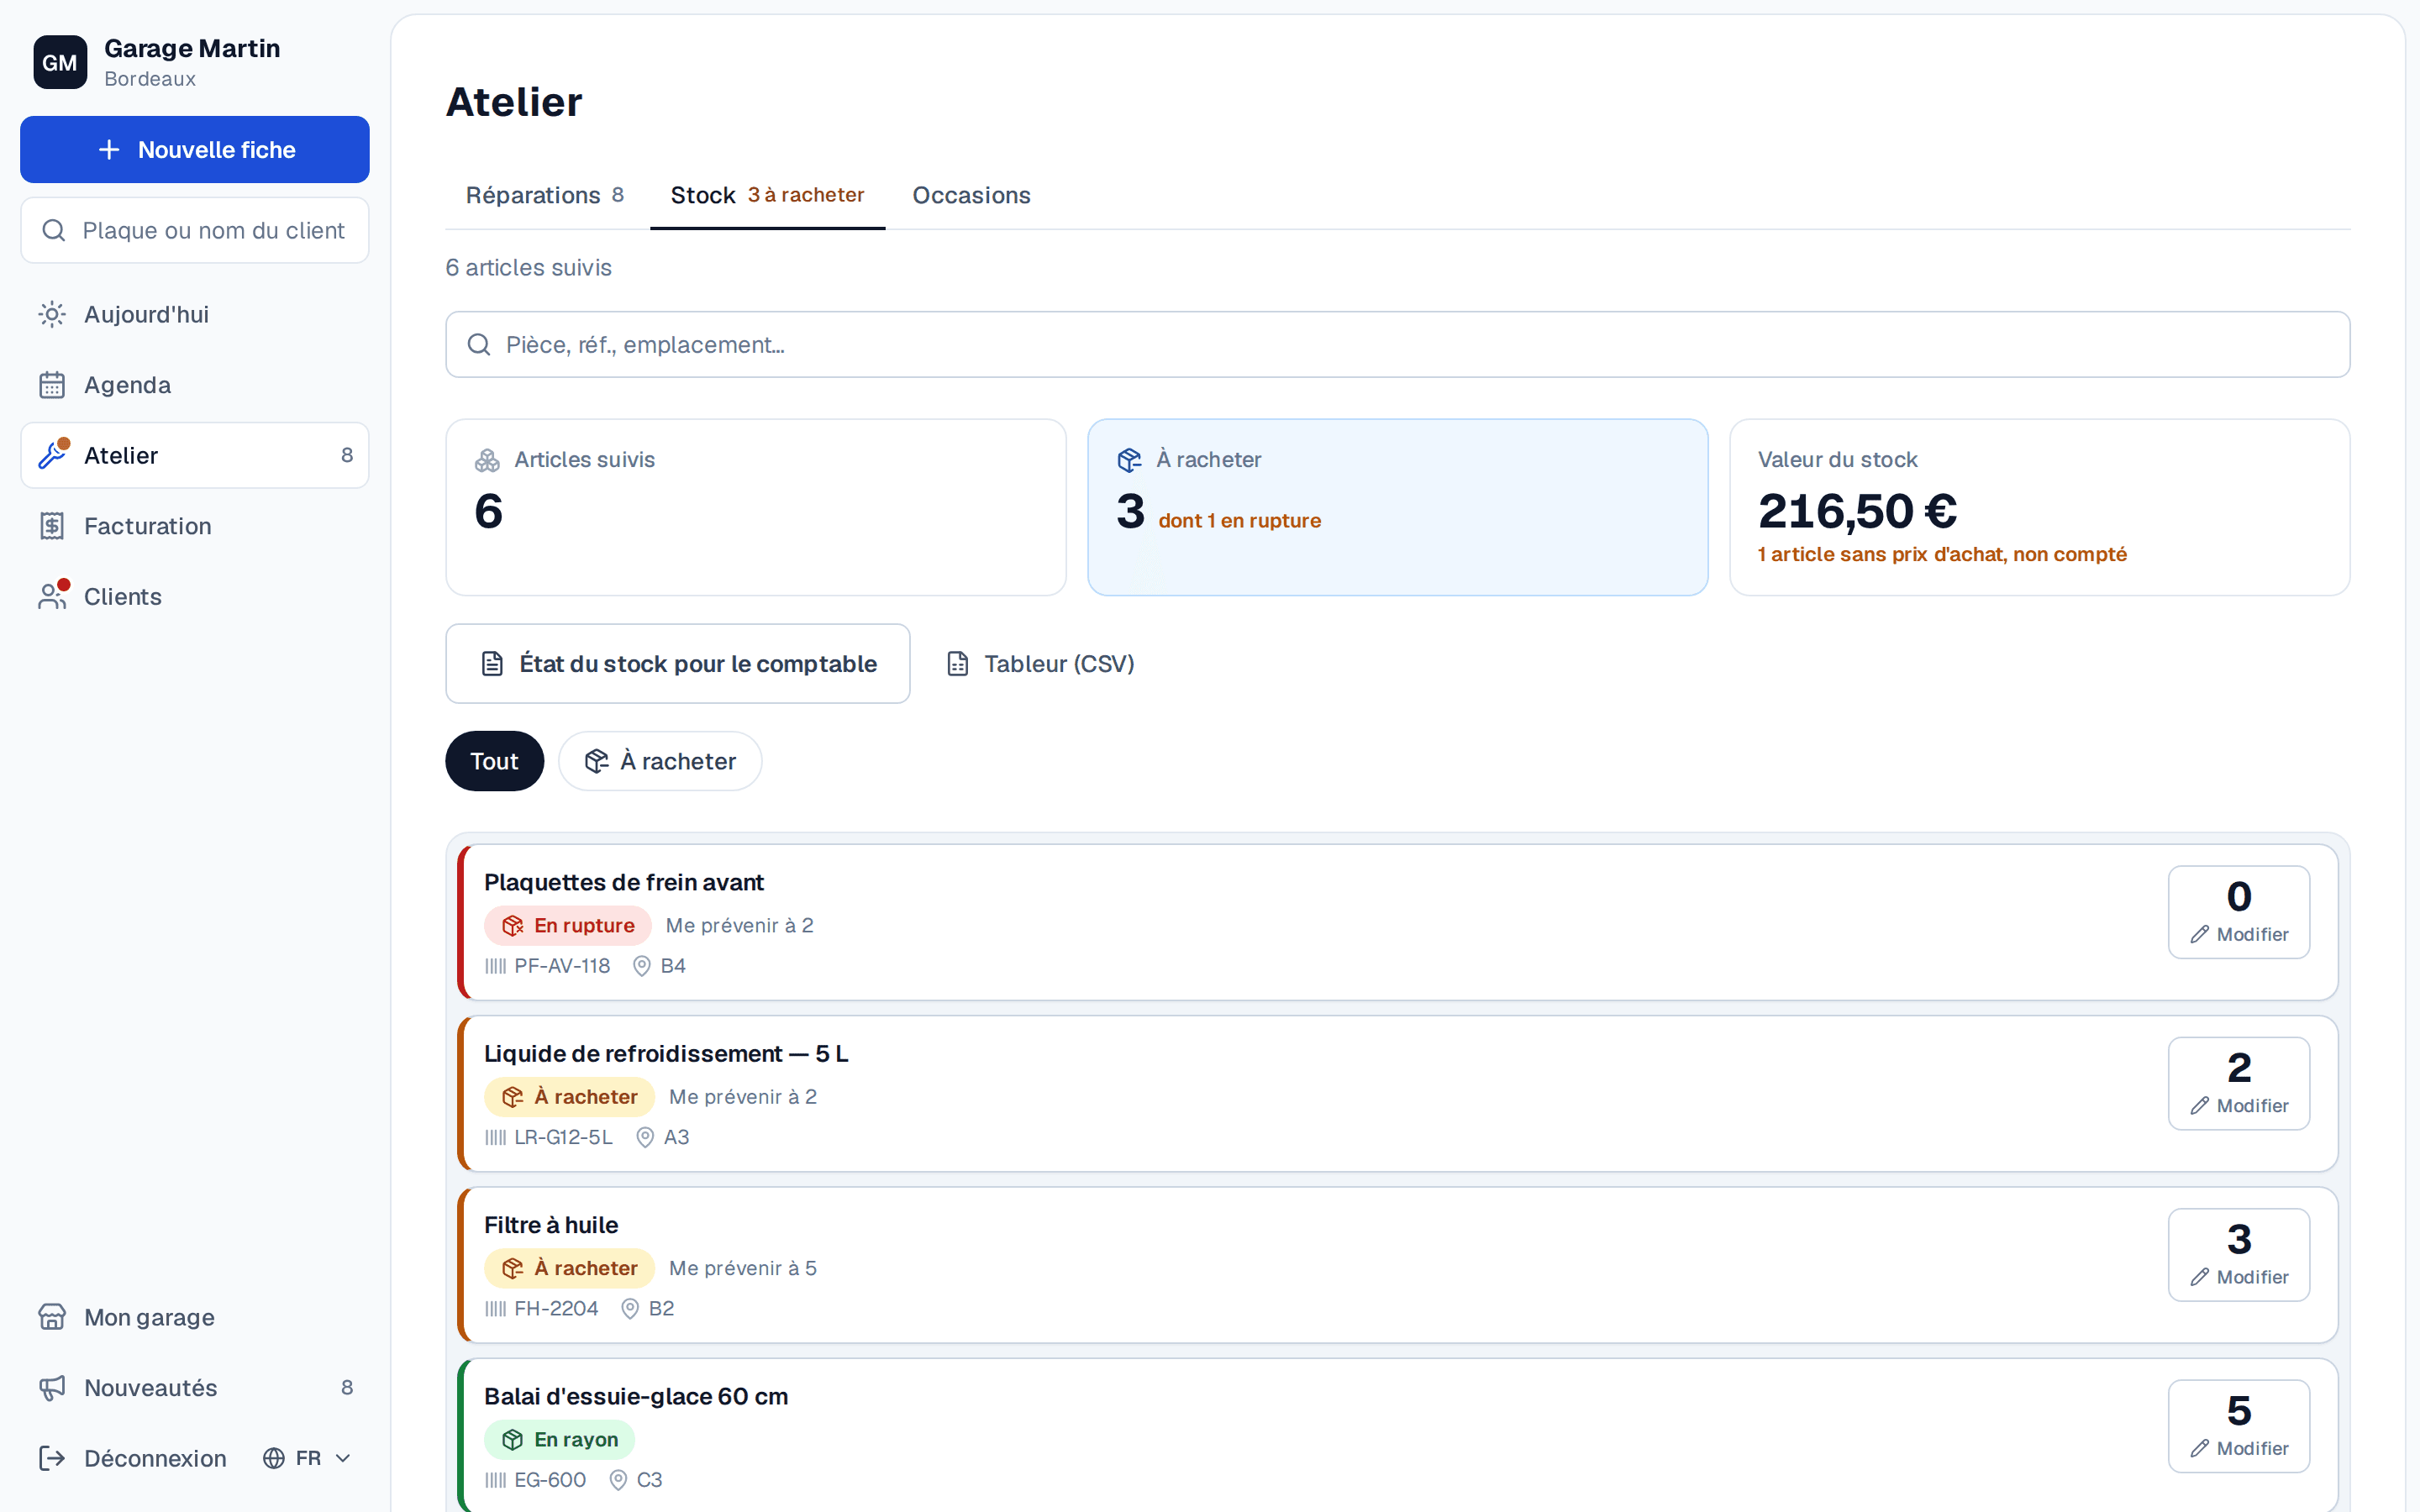Open the À racheter summary card
The image size is (2420, 1512).
(x=1397, y=507)
